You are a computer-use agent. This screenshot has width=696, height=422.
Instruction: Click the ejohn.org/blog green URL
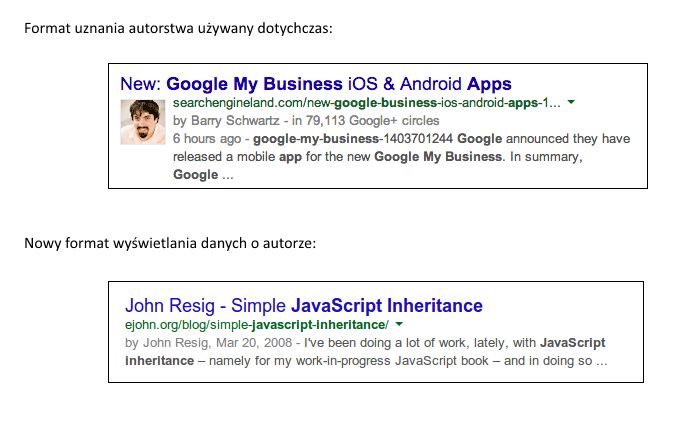[x=257, y=325]
